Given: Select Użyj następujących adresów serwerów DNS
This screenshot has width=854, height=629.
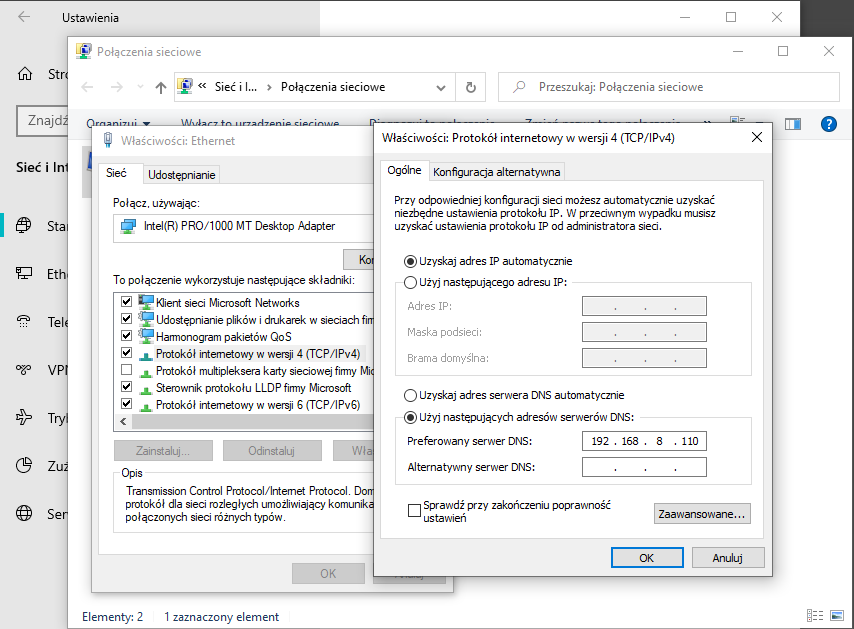Looking at the screenshot, I should click(410, 418).
